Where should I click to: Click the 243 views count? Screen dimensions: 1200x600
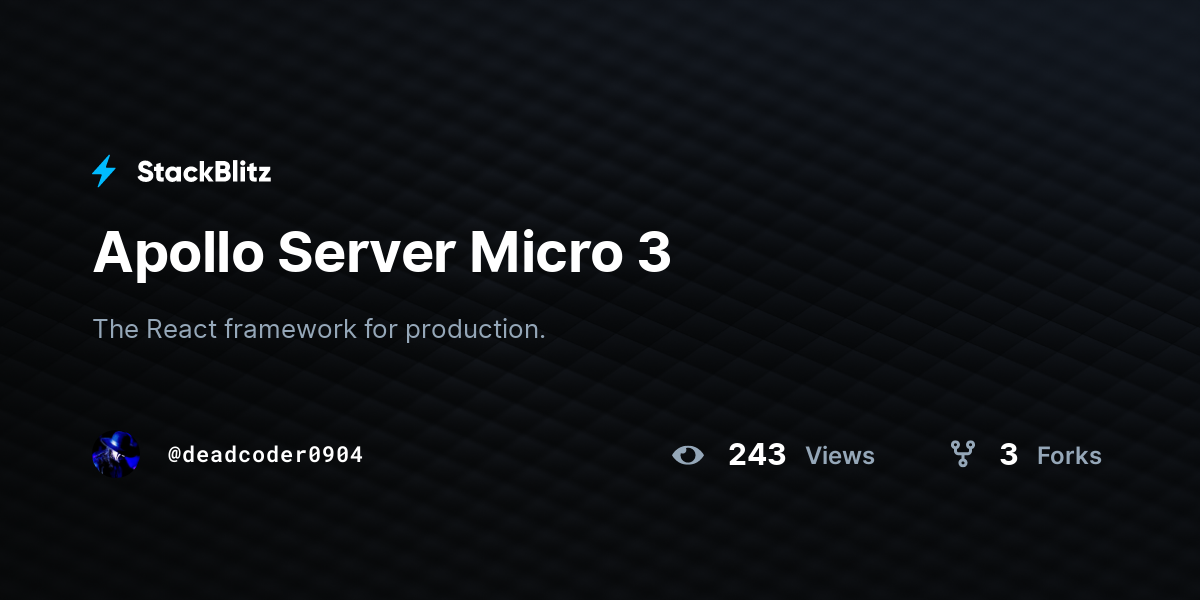tap(757, 455)
